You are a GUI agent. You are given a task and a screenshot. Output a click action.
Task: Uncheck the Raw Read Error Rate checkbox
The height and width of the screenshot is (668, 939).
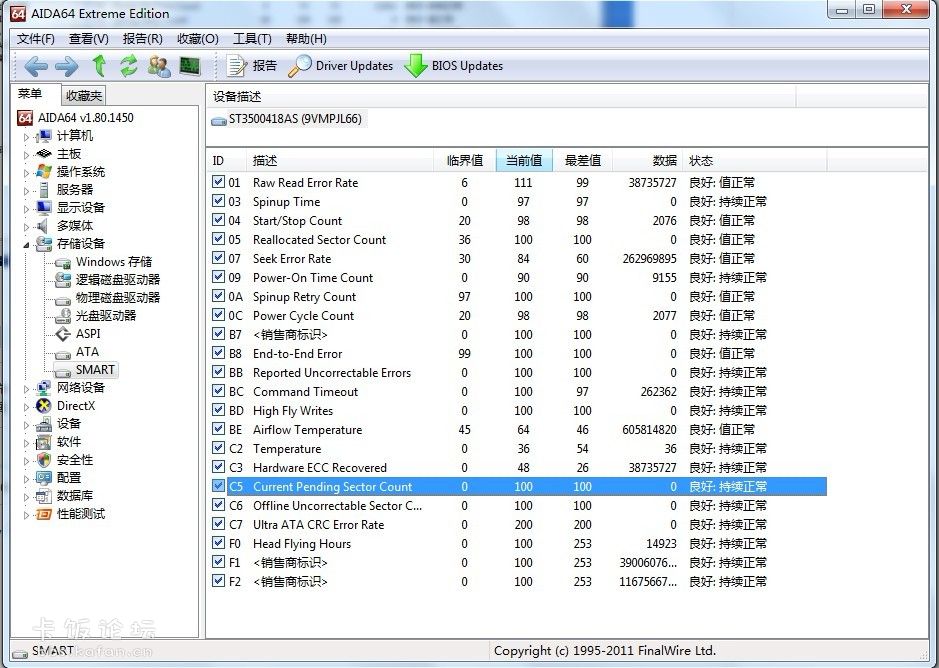(219, 182)
